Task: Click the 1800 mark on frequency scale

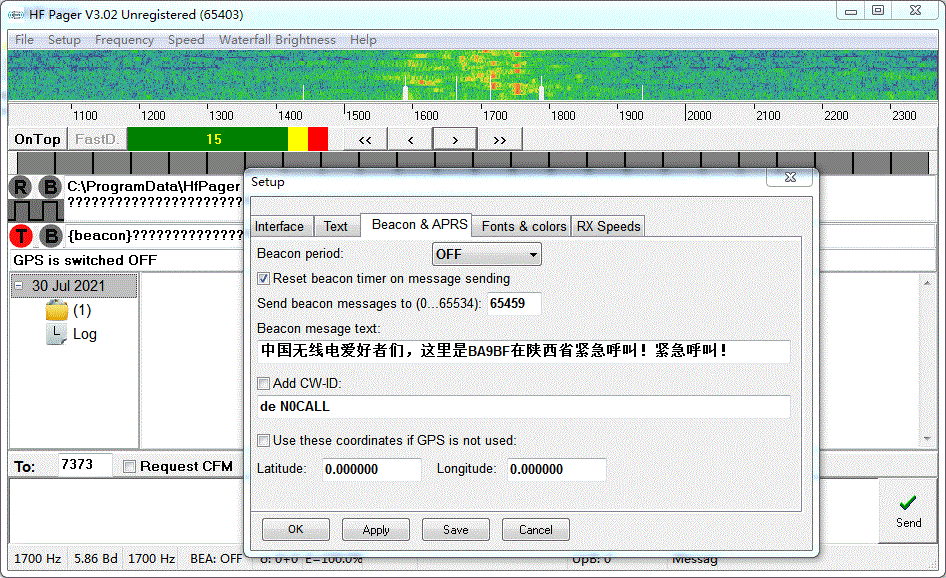Action: pos(563,115)
